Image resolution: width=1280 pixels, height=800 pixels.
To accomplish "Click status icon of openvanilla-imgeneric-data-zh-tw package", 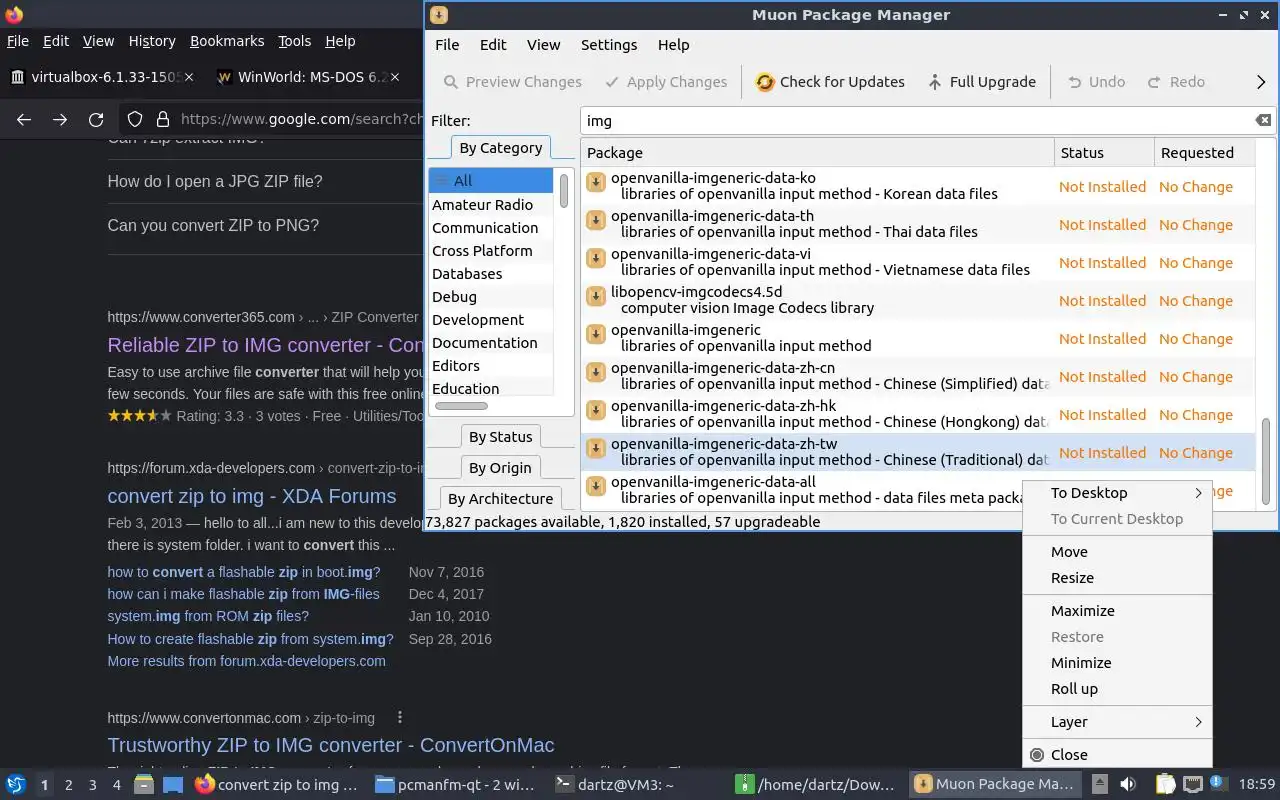I will point(595,448).
